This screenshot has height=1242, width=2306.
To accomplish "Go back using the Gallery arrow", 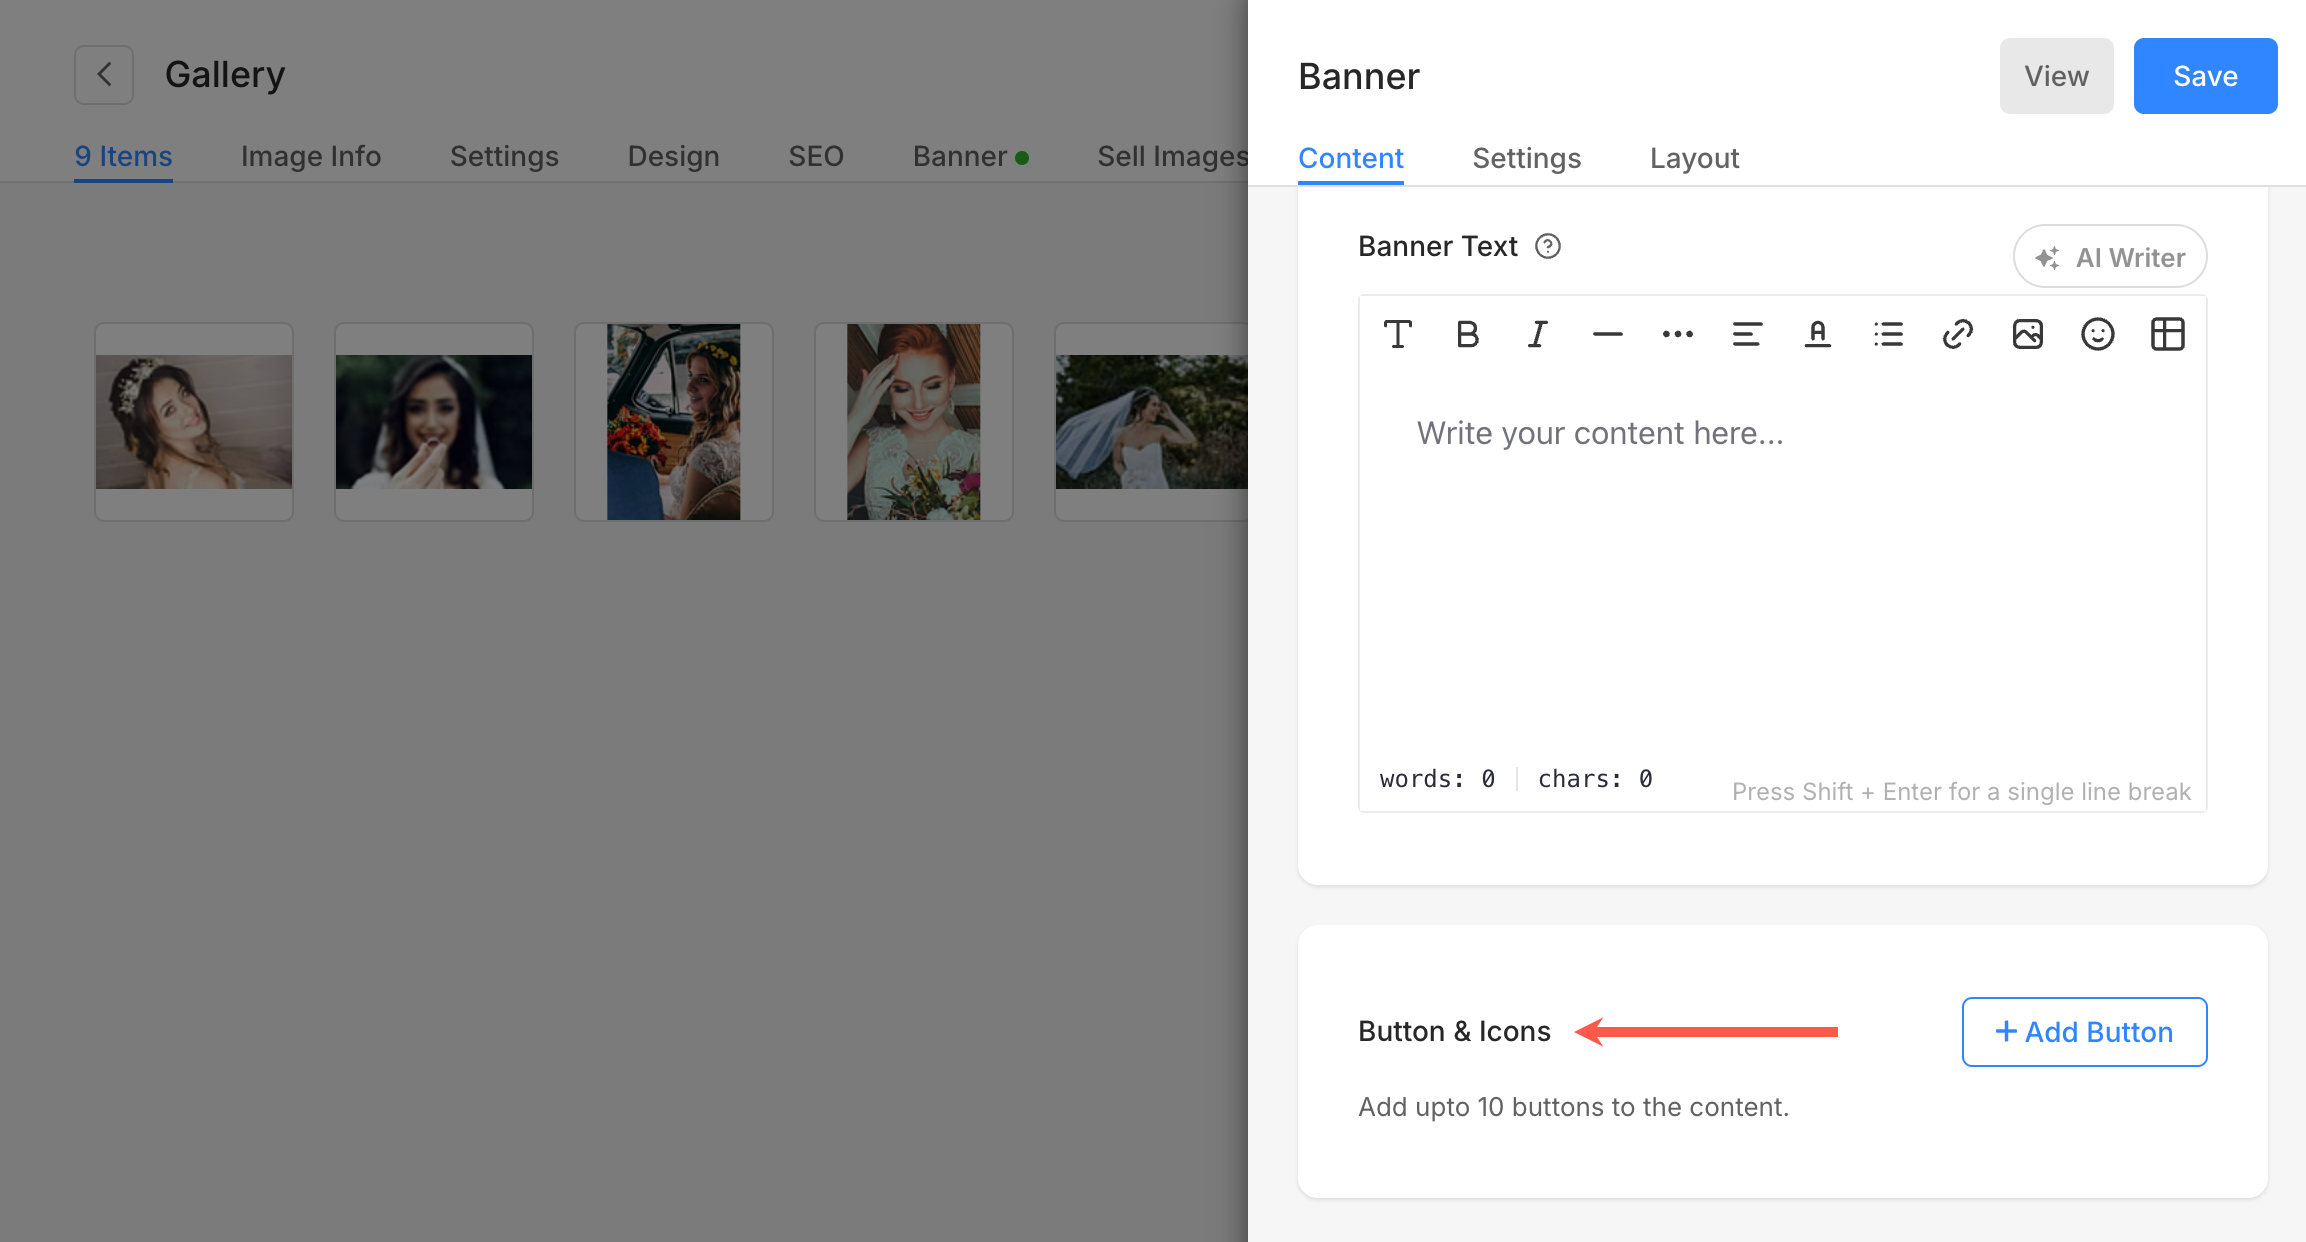I will (x=104, y=75).
